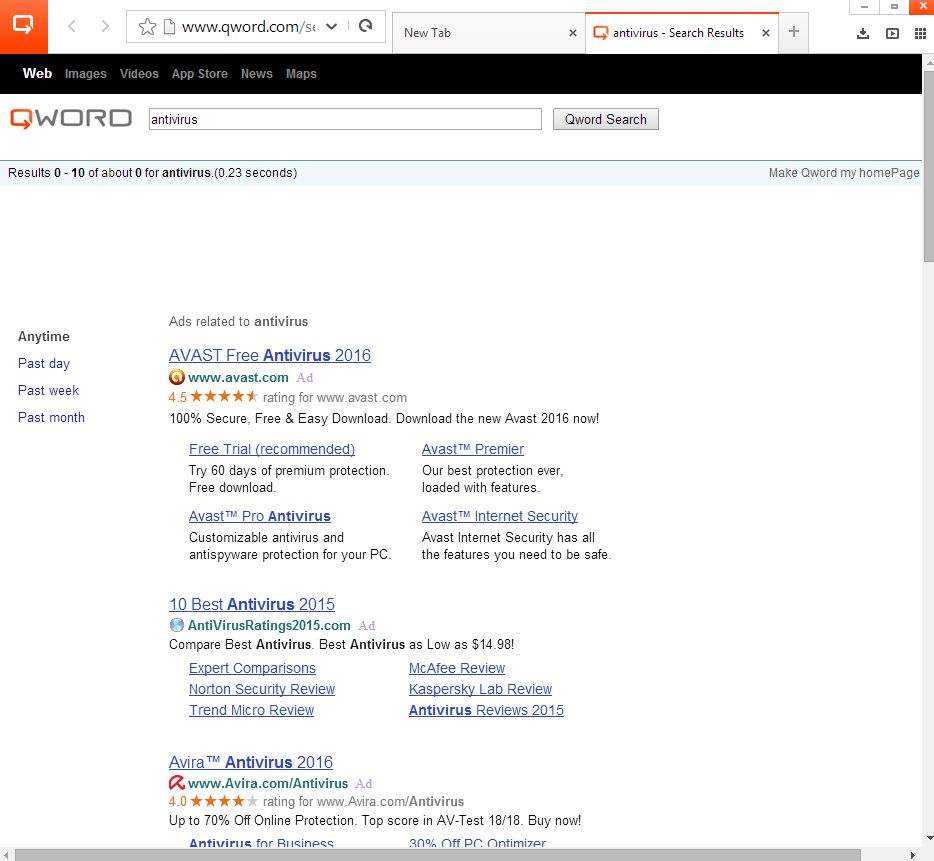Bookmark this page with the star icon
The width and height of the screenshot is (934, 861).
point(147,27)
